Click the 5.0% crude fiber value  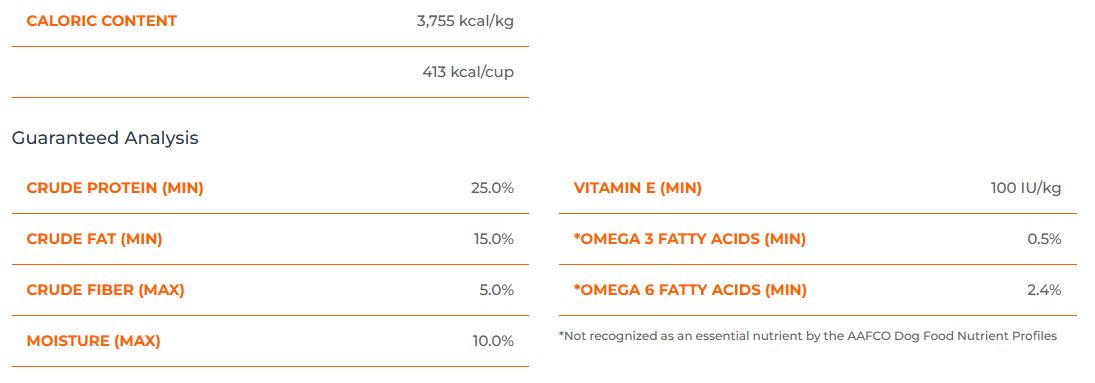[497, 290]
